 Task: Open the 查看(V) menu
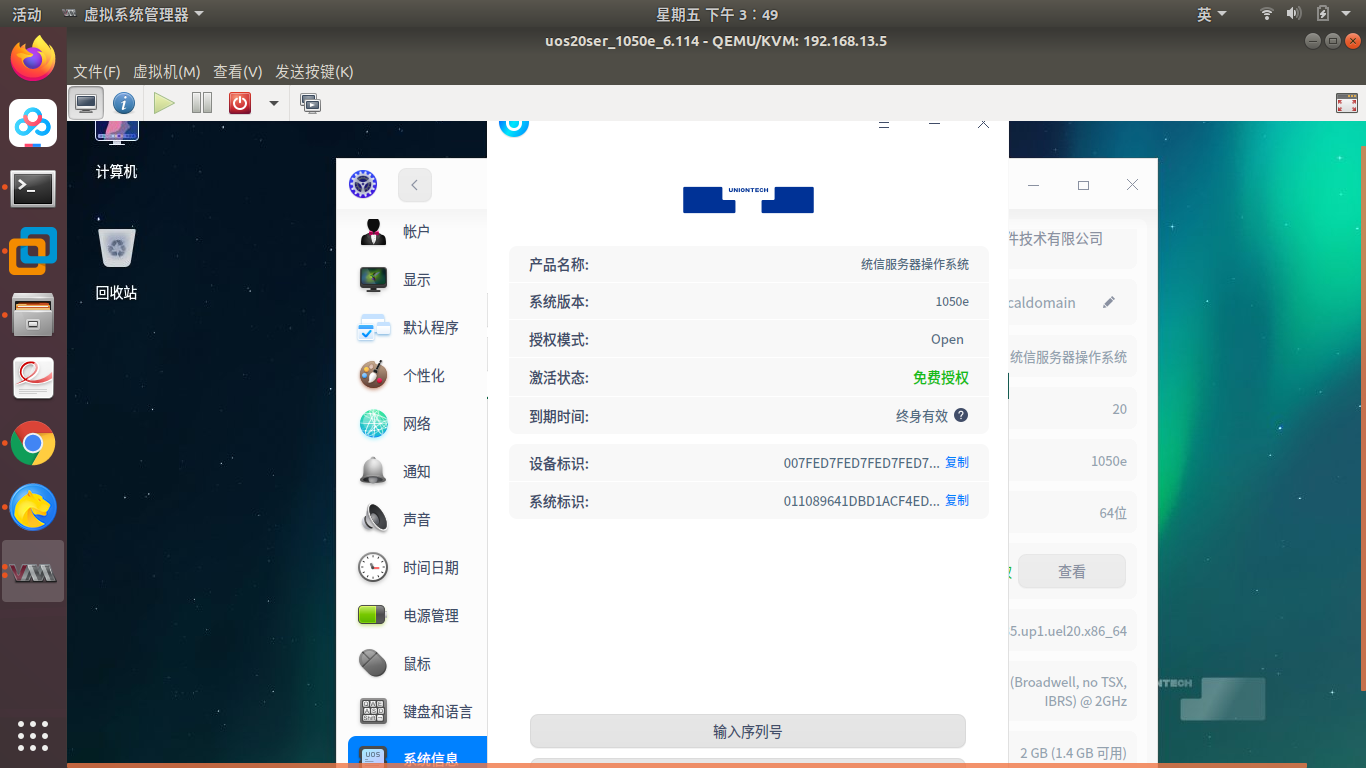(x=238, y=72)
